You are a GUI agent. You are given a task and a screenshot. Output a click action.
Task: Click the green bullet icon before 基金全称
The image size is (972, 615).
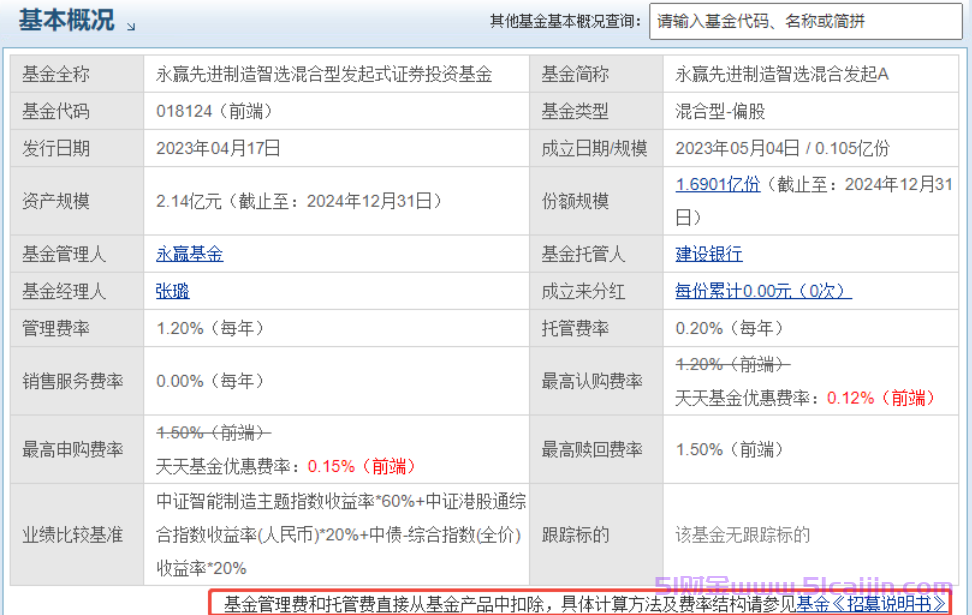18,74
